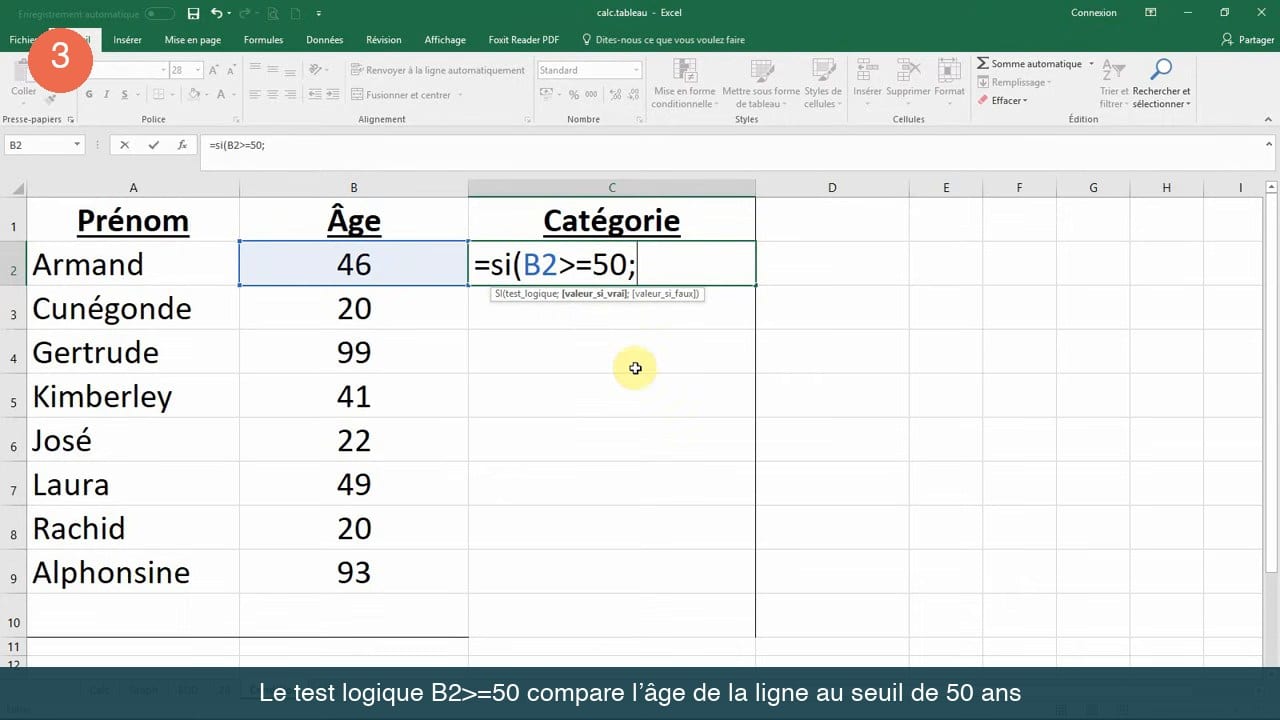Undo the last action in quick access toolbar

[x=216, y=13]
